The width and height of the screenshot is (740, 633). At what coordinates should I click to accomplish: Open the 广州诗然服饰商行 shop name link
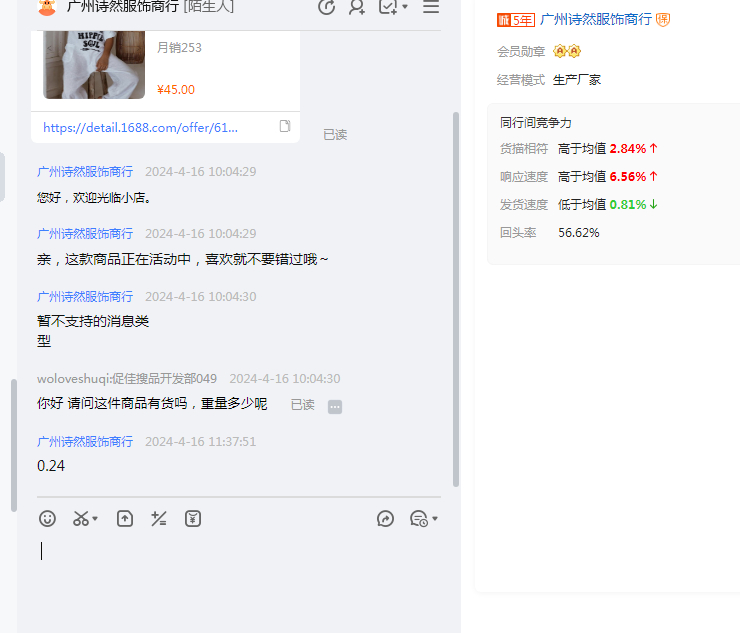point(595,19)
